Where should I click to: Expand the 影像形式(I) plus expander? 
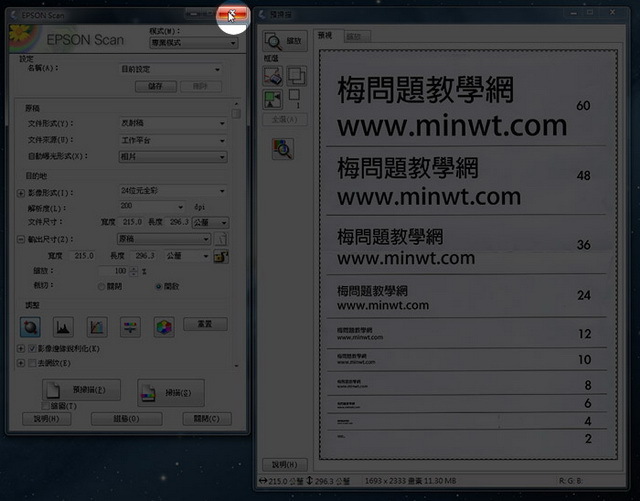21,193
